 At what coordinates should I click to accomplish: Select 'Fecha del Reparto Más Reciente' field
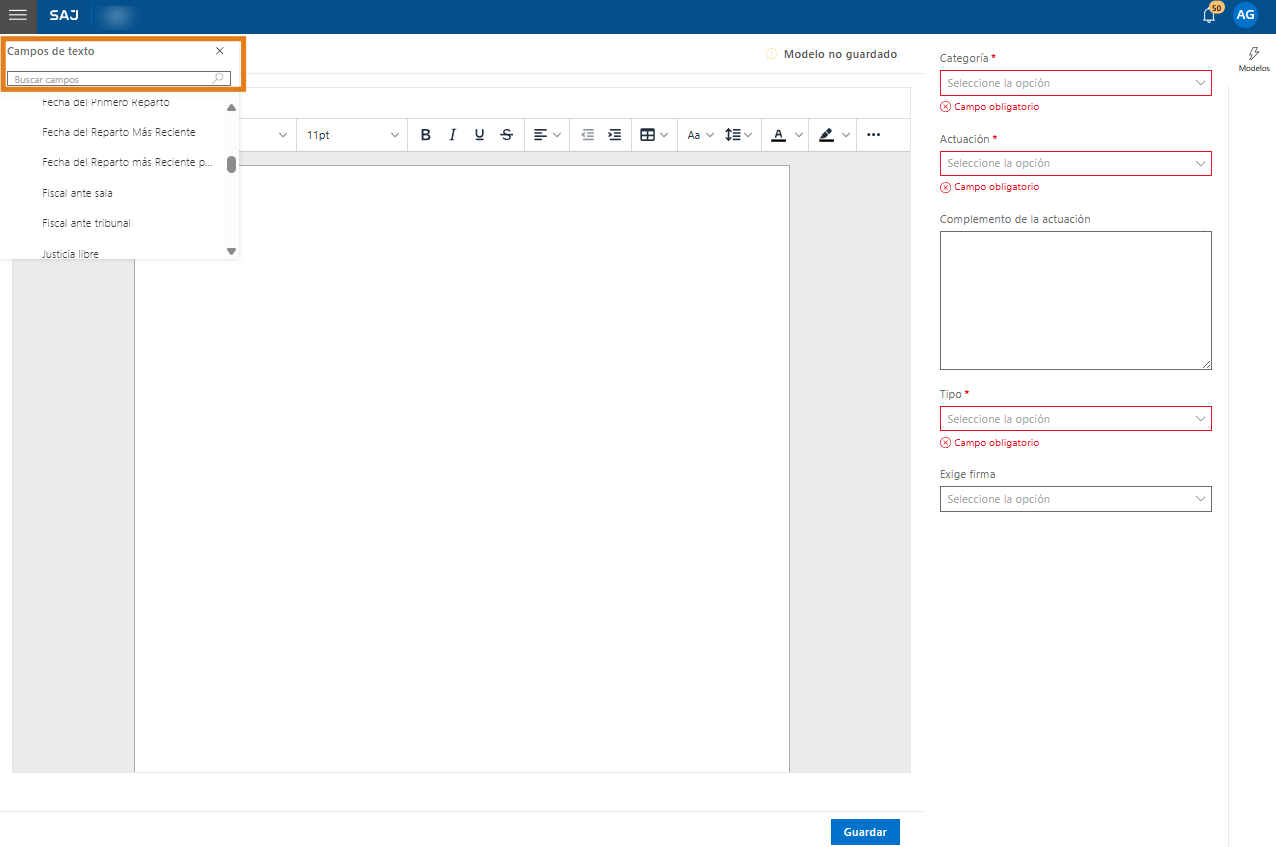118,132
